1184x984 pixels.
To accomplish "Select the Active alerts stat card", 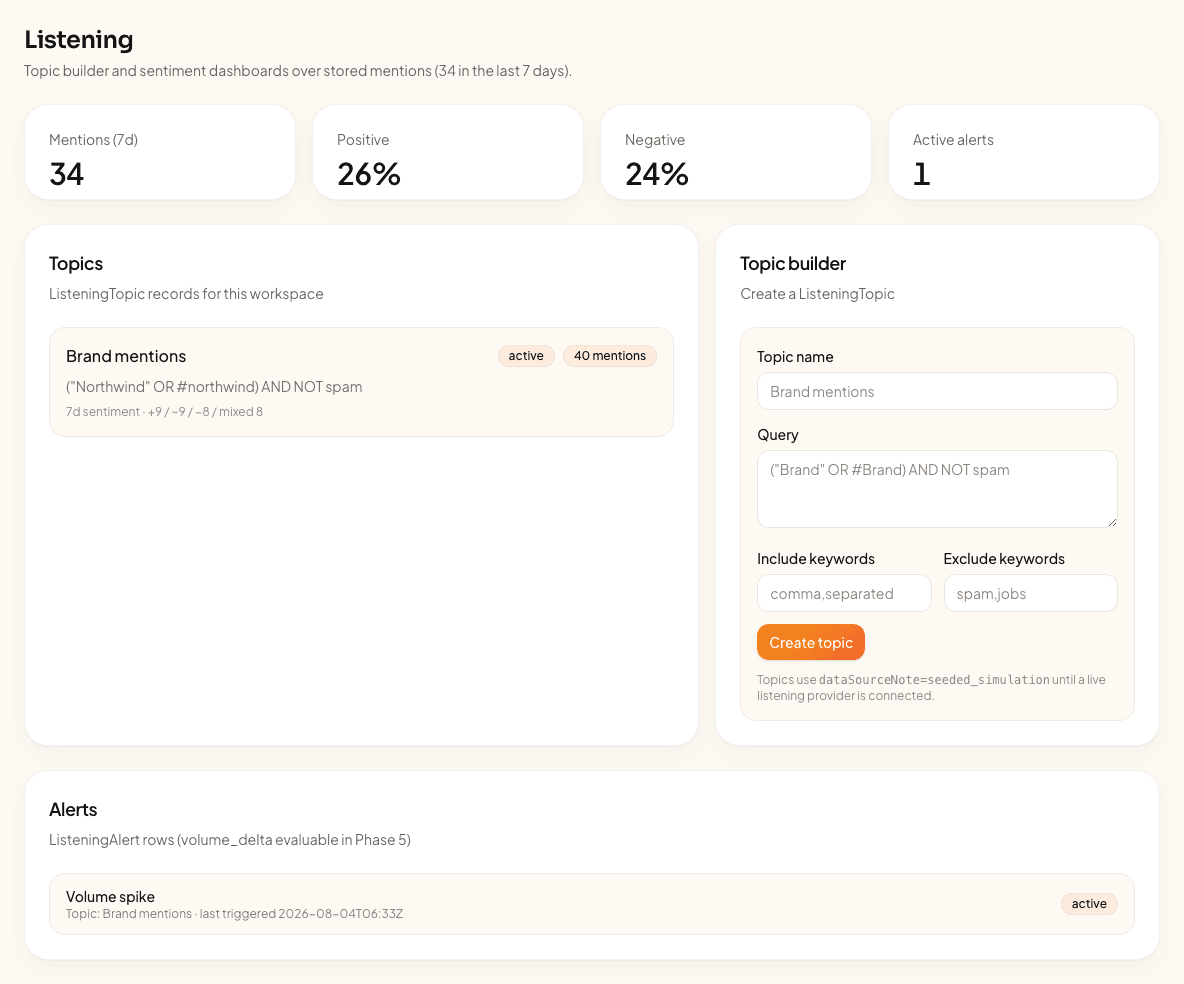I will click(1024, 153).
